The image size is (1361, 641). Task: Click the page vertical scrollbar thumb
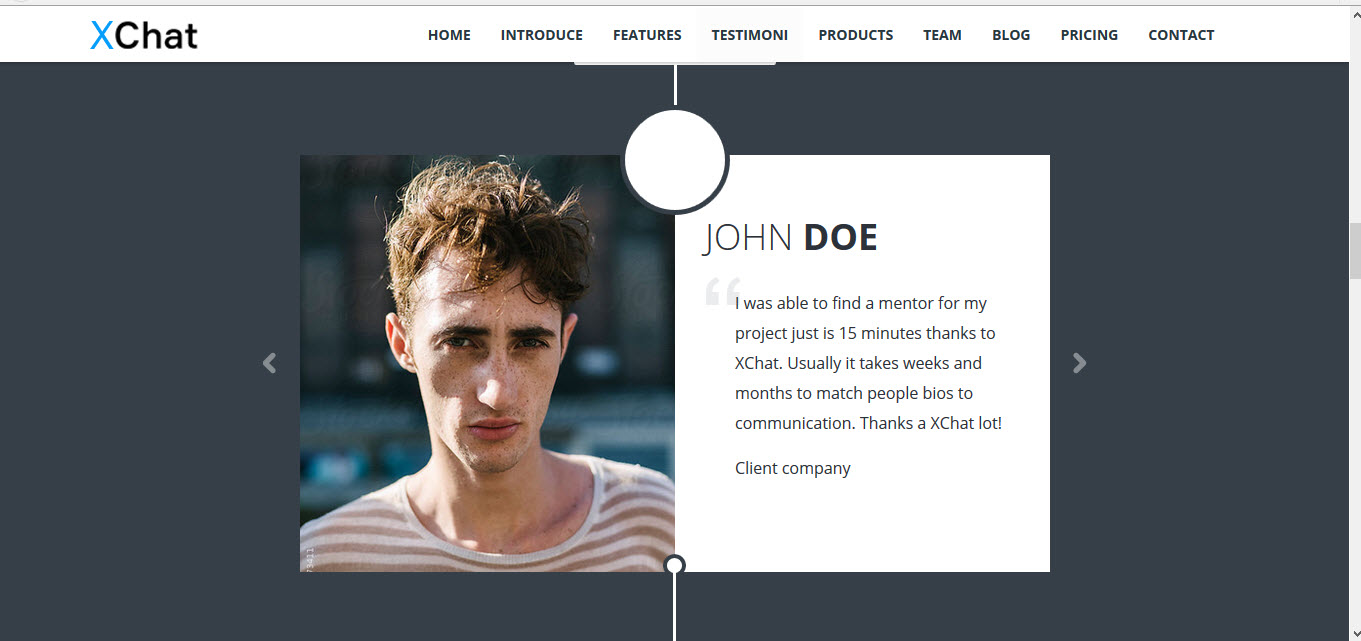(1355, 251)
